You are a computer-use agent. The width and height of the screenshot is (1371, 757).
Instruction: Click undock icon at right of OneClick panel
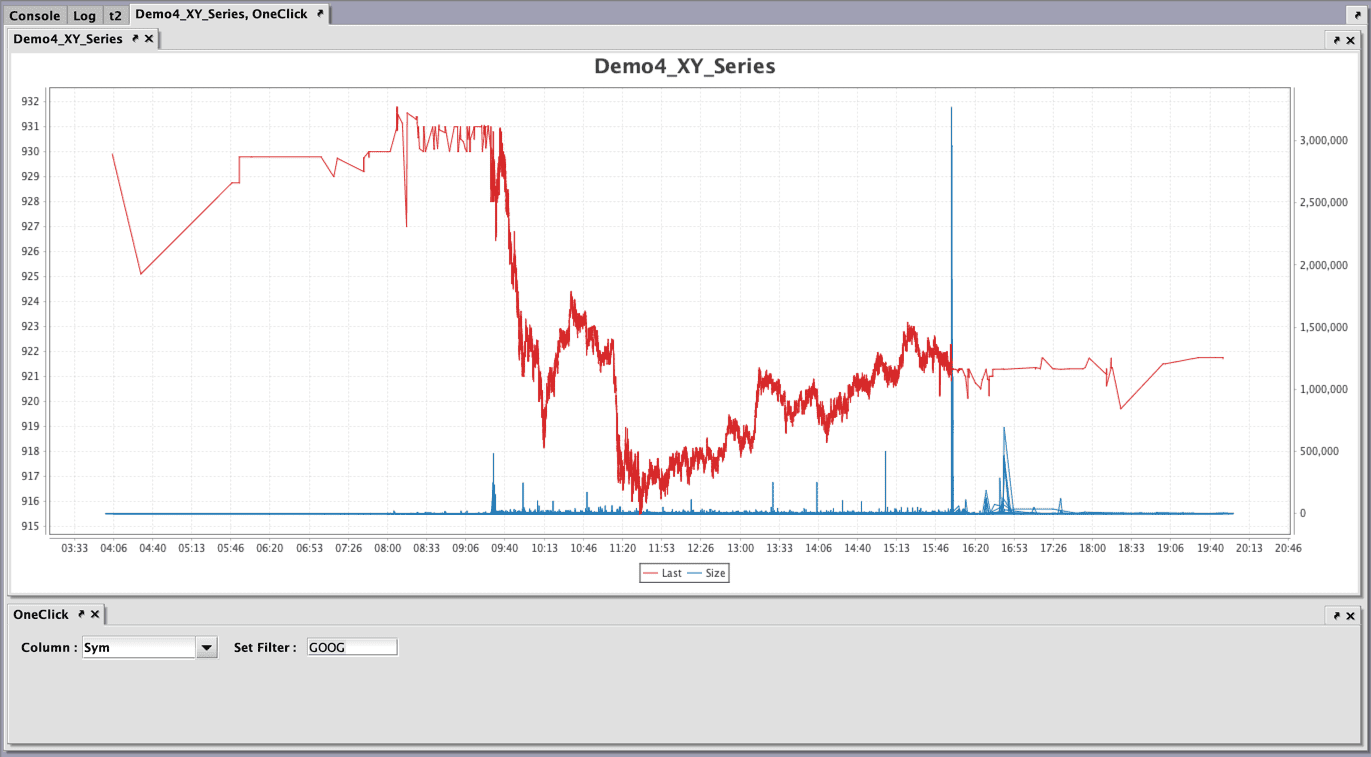tap(1336, 616)
